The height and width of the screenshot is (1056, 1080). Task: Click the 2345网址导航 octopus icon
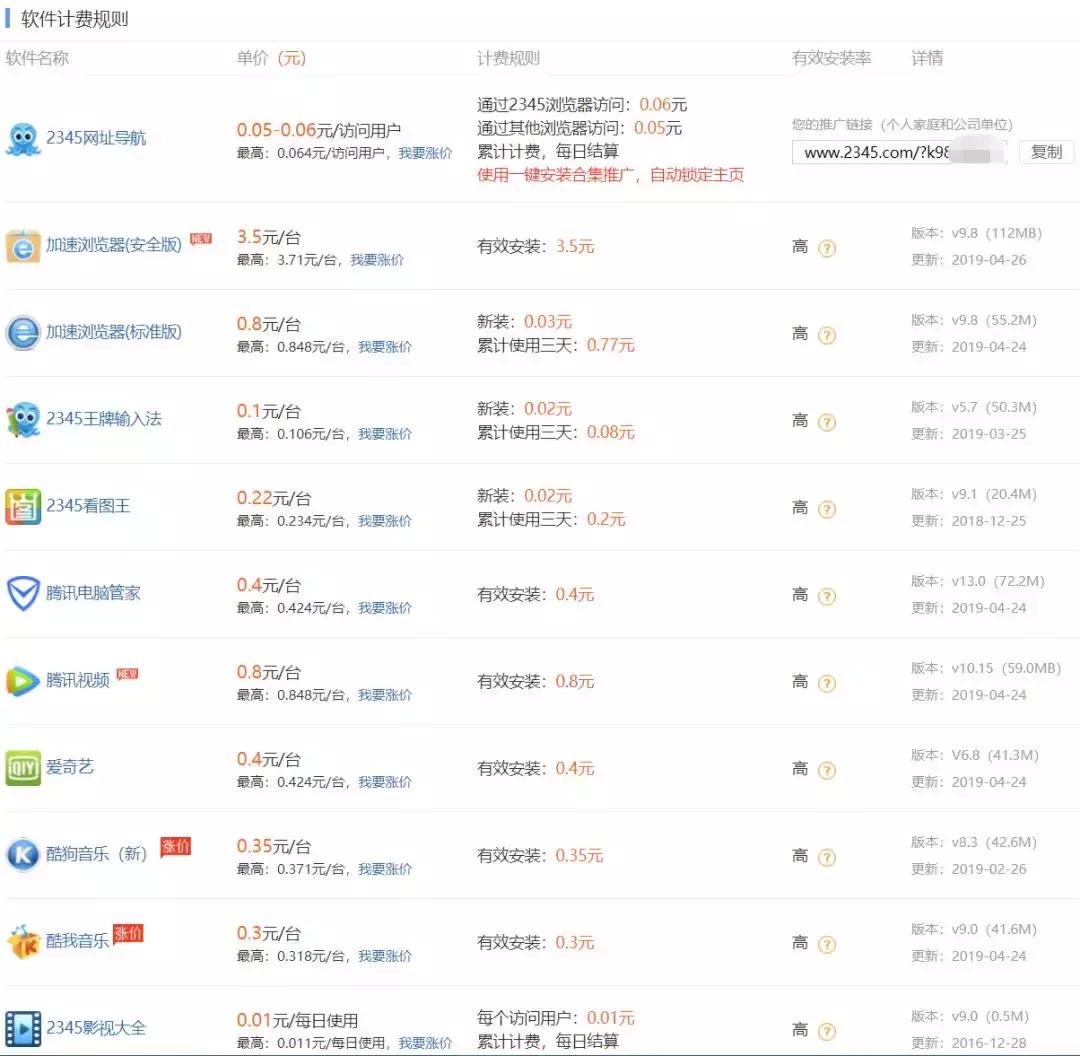tap(22, 138)
